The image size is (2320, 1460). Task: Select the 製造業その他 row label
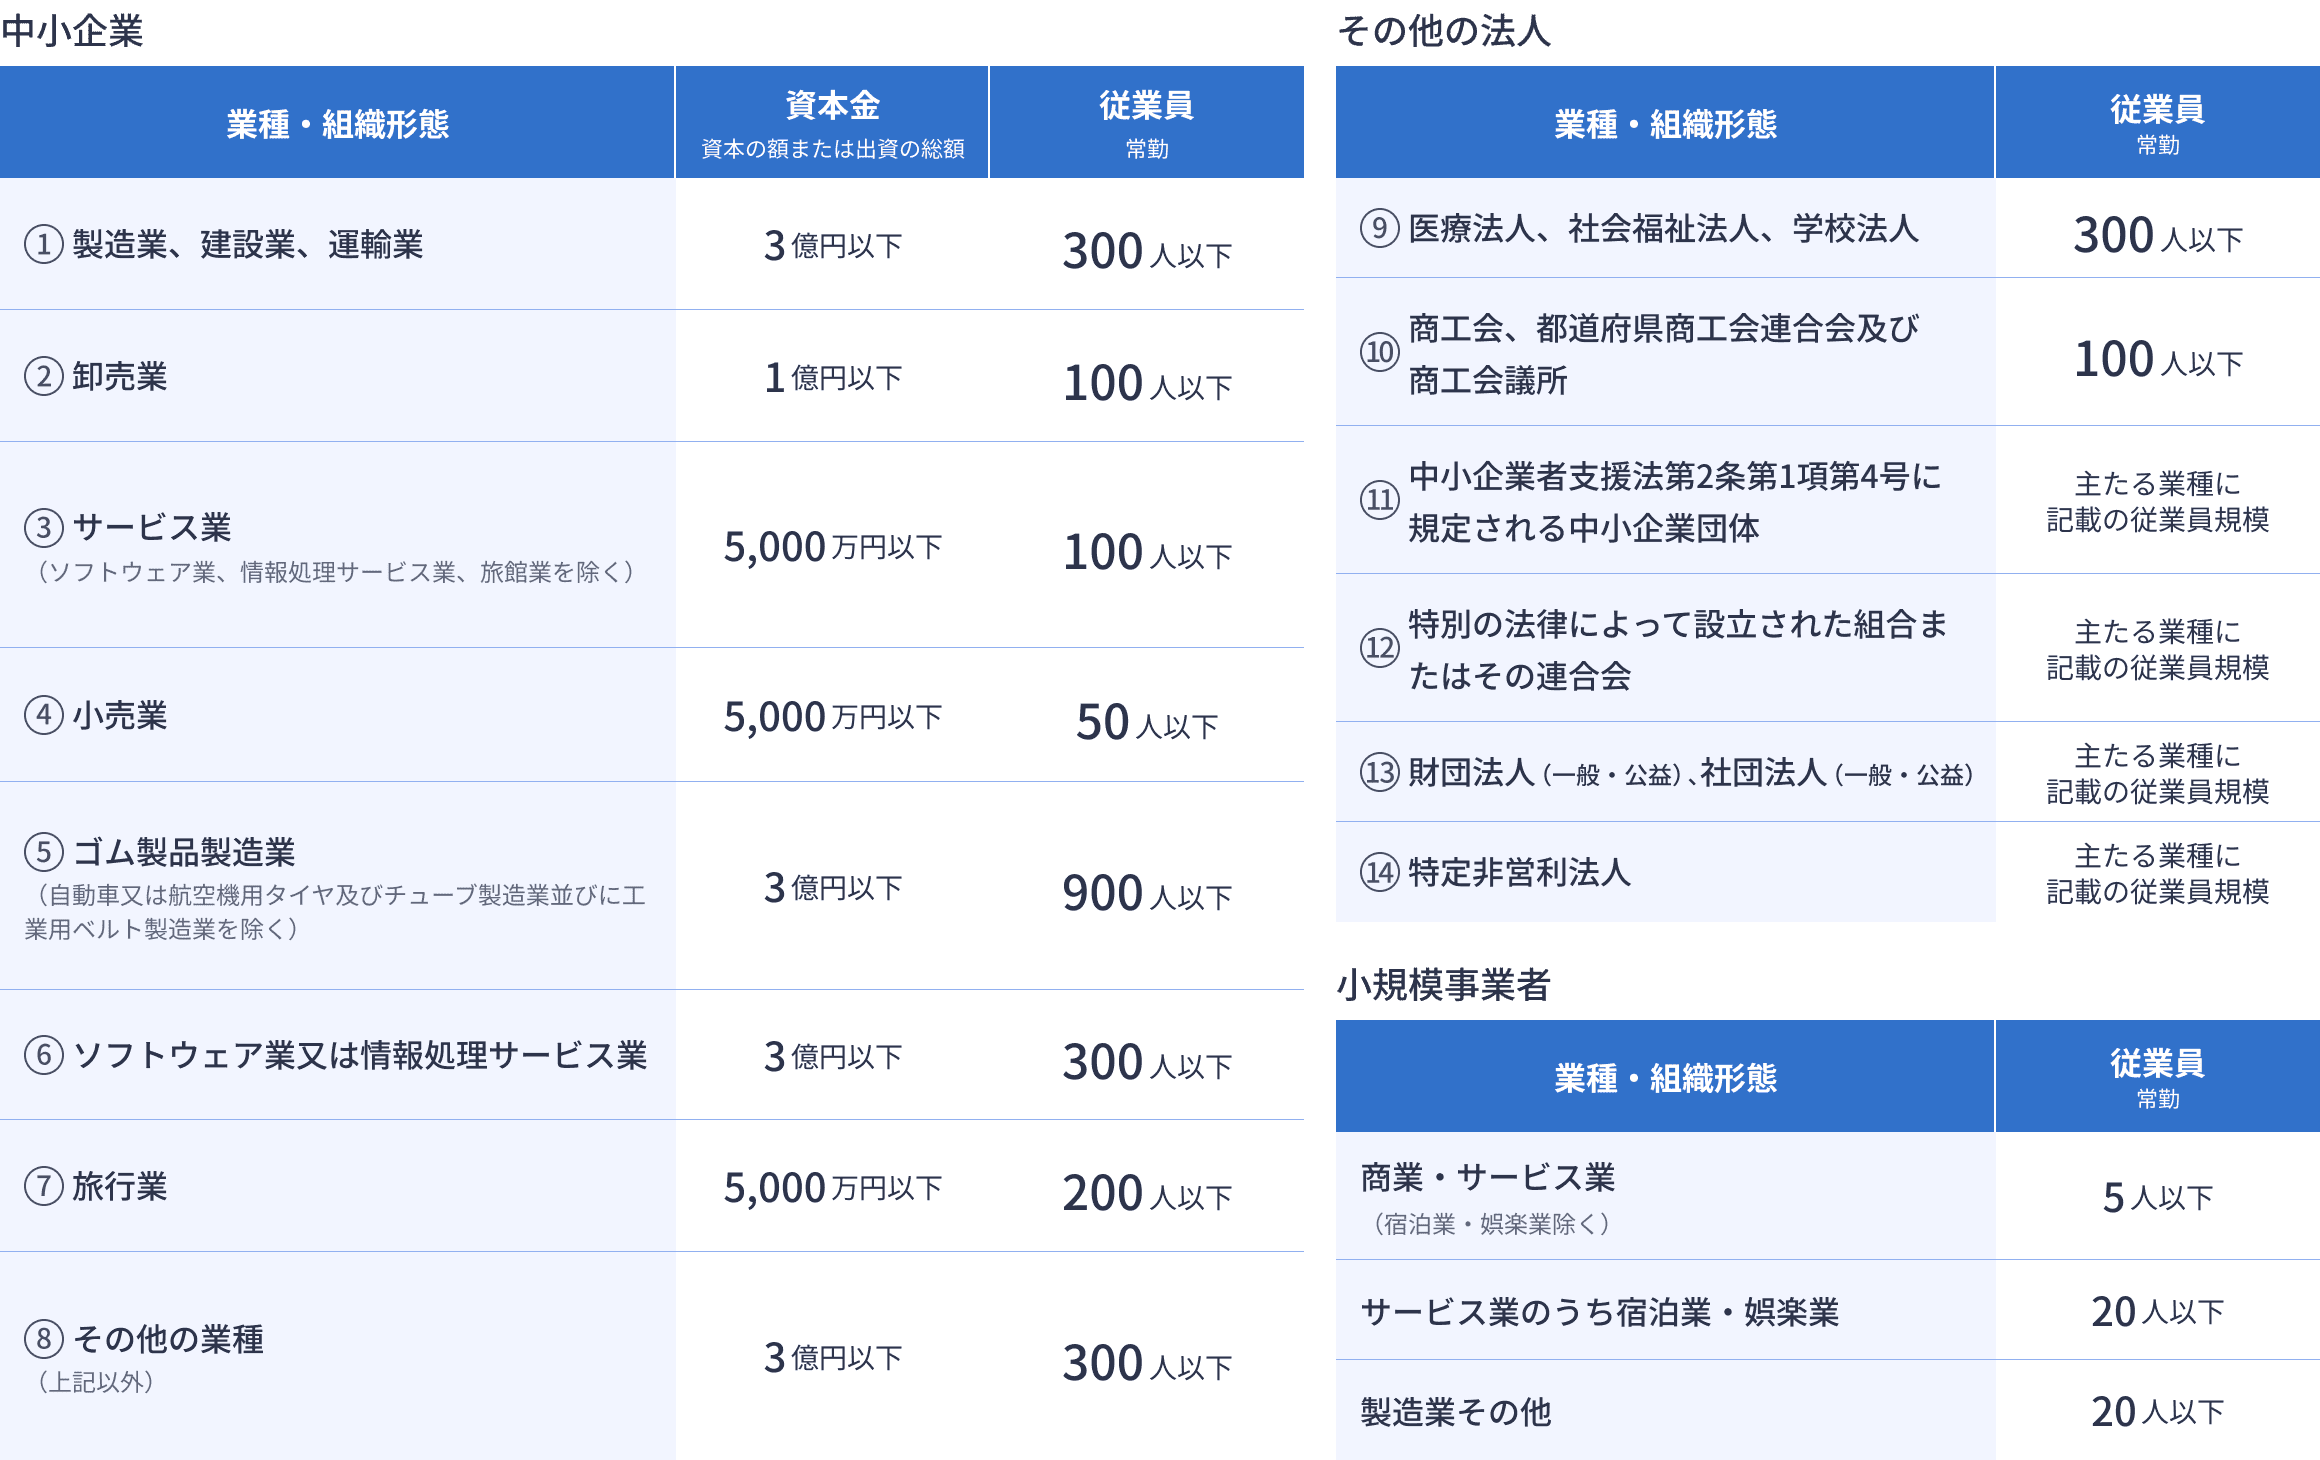click(1456, 1411)
